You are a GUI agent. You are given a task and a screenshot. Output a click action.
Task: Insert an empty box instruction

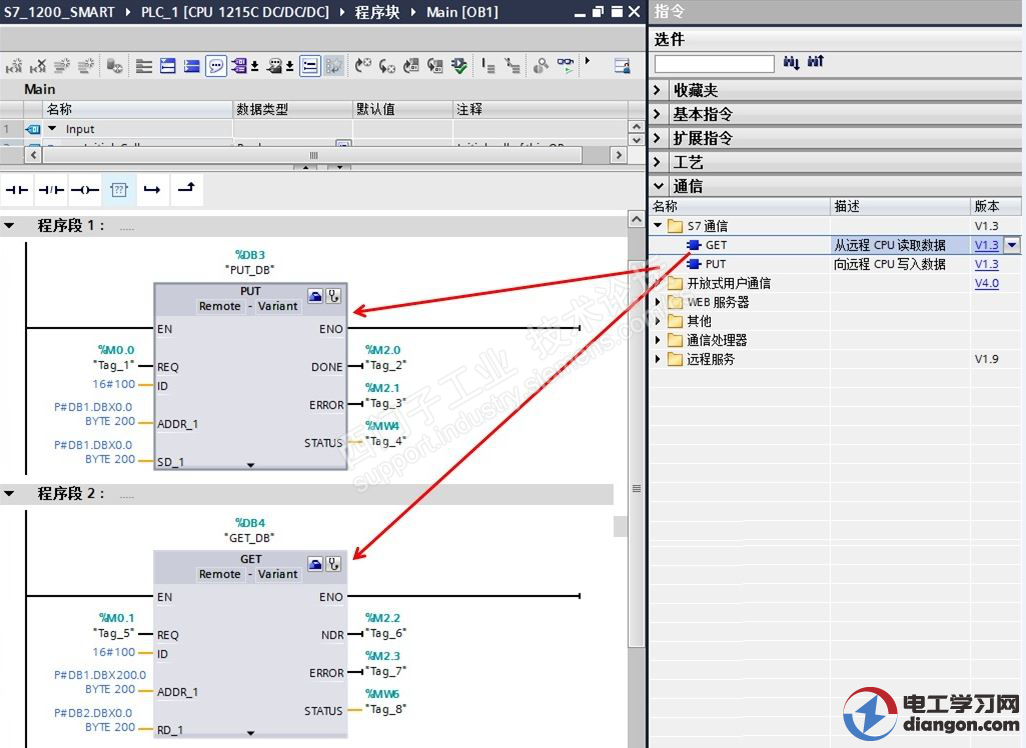pos(118,189)
